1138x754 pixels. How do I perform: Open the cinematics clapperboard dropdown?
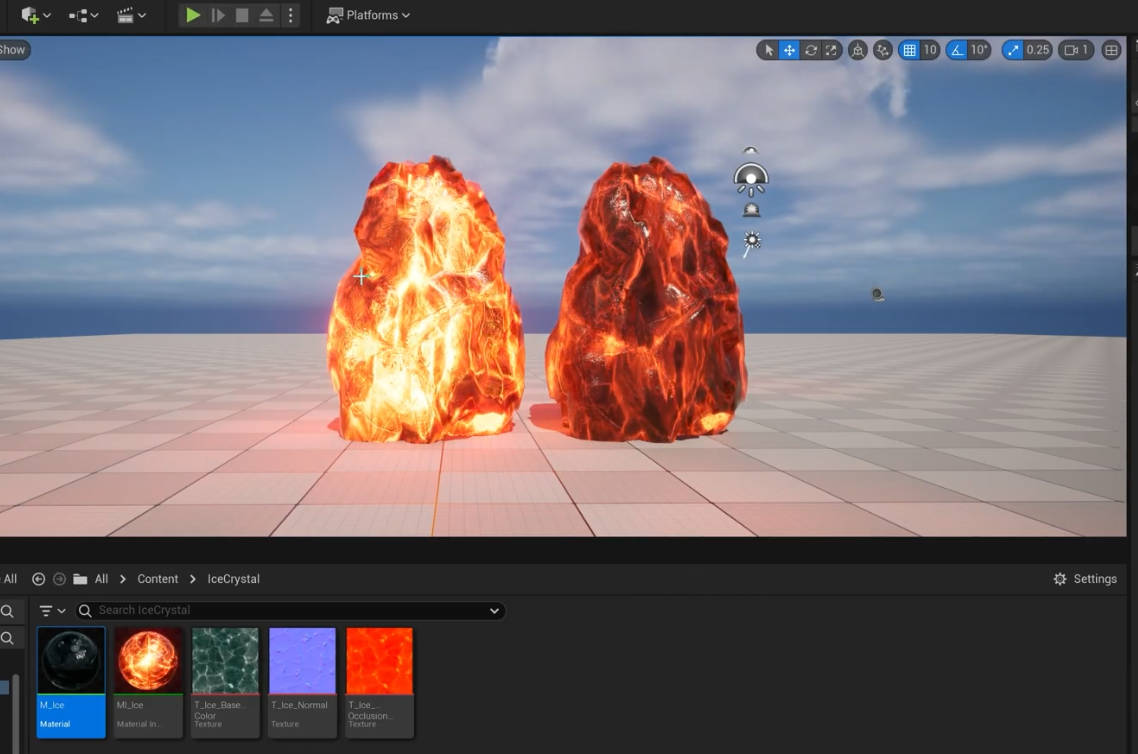click(x=131, y=15)
